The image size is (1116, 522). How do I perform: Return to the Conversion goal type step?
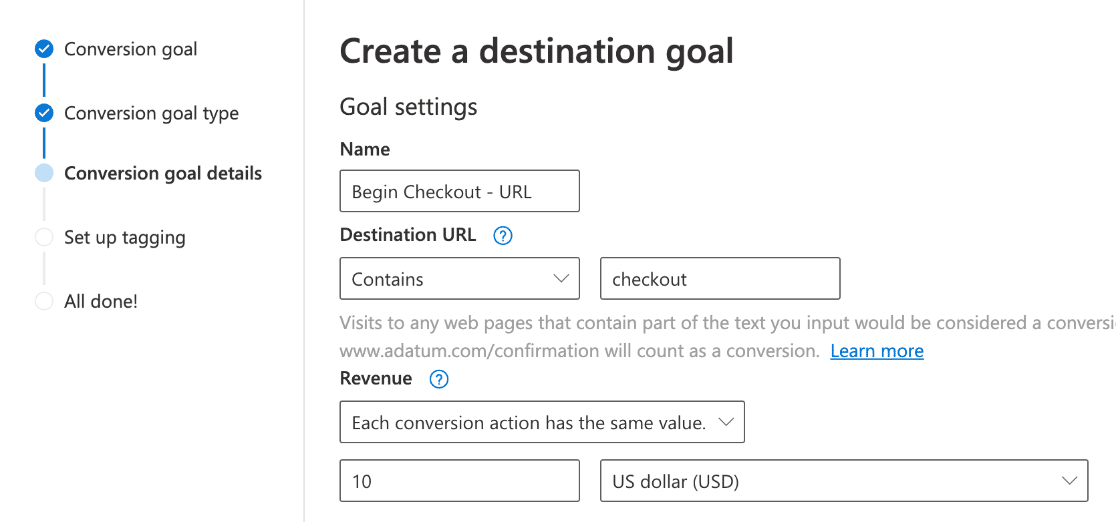click(x=151, y=113)
